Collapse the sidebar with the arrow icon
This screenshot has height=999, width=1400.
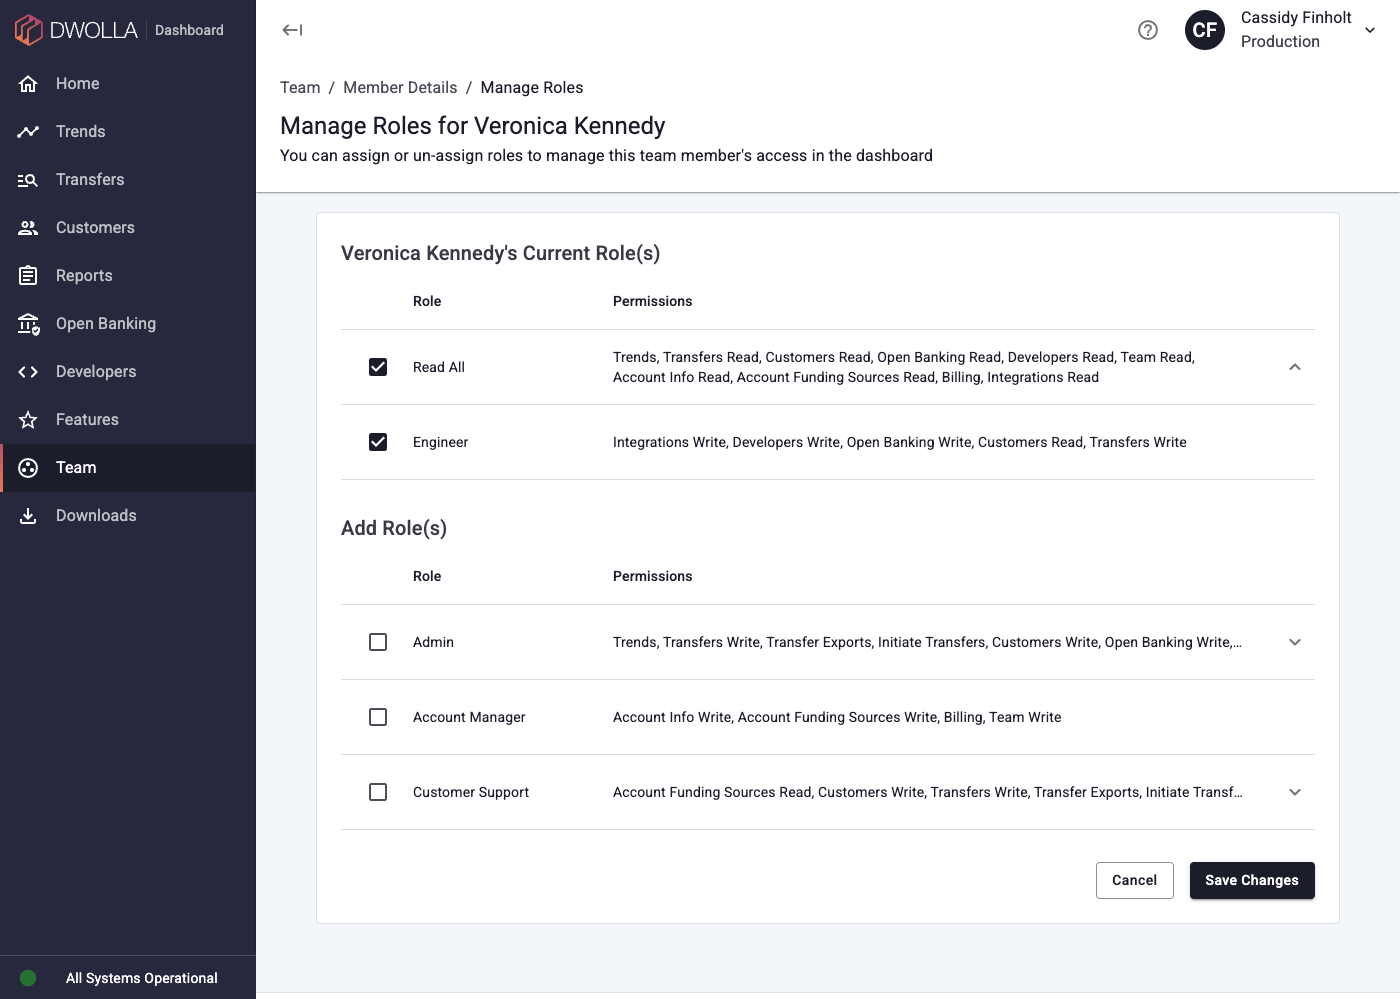292,30
